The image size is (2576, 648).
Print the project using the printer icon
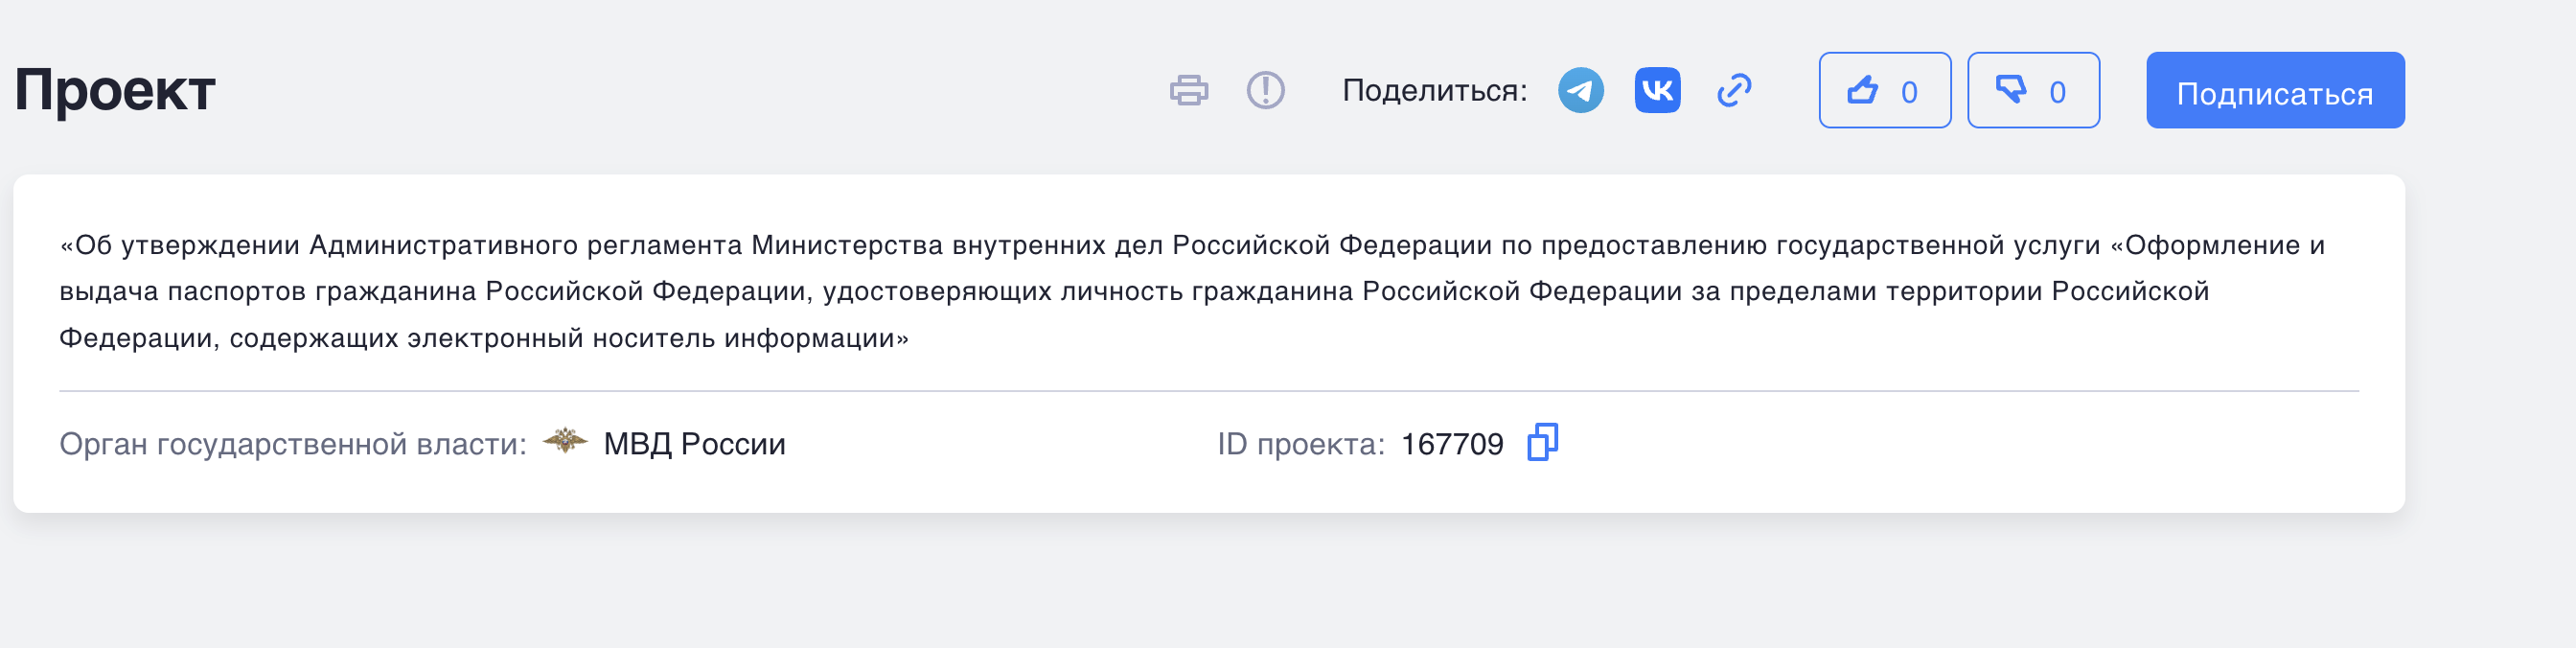[x=1189, y=90]
